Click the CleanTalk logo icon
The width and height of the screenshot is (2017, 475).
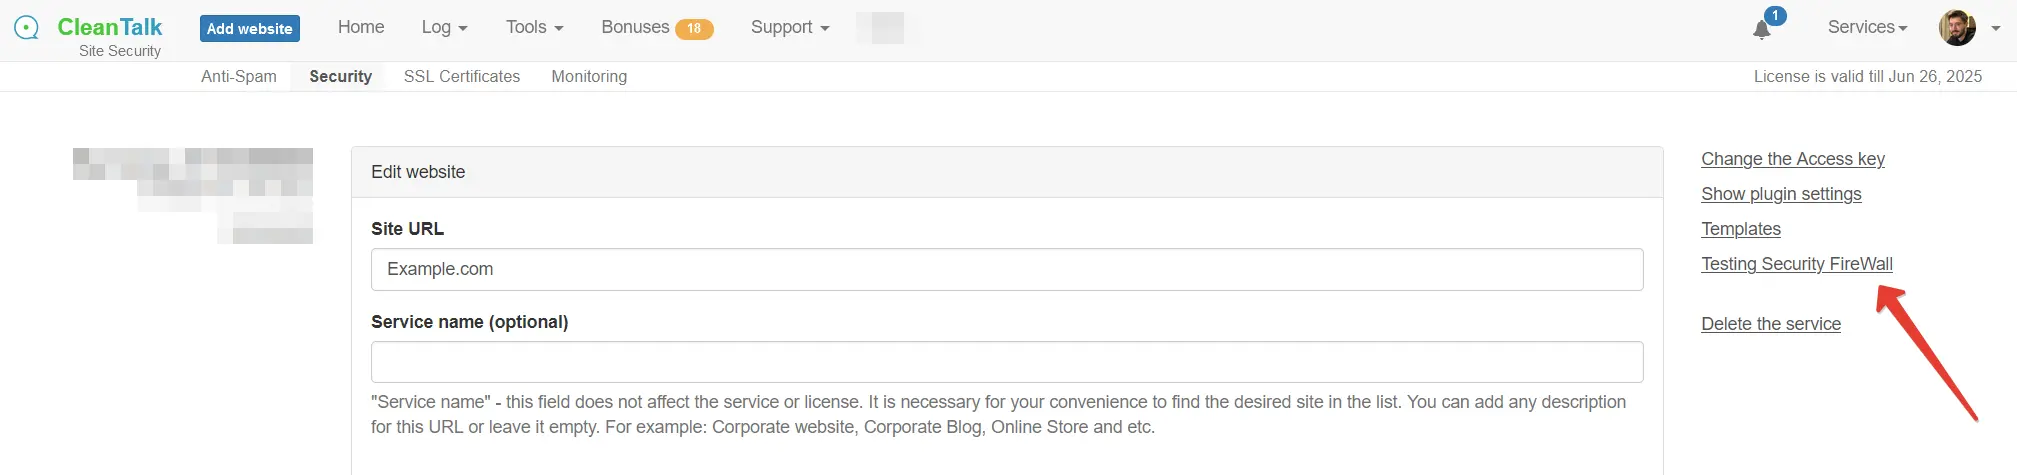tap(27, 28)
